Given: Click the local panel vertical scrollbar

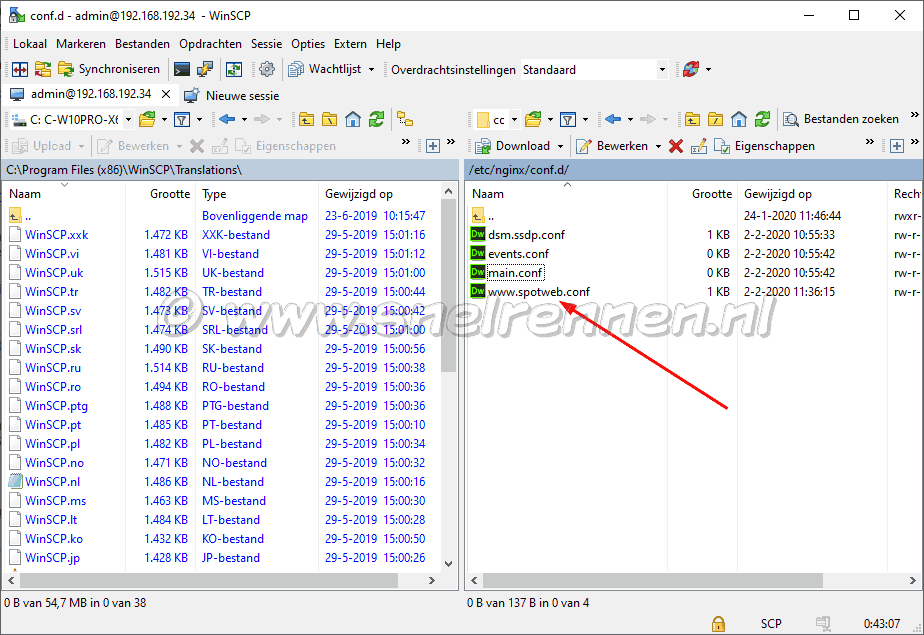Looking at the screenshot, I should tap(448, 286).
